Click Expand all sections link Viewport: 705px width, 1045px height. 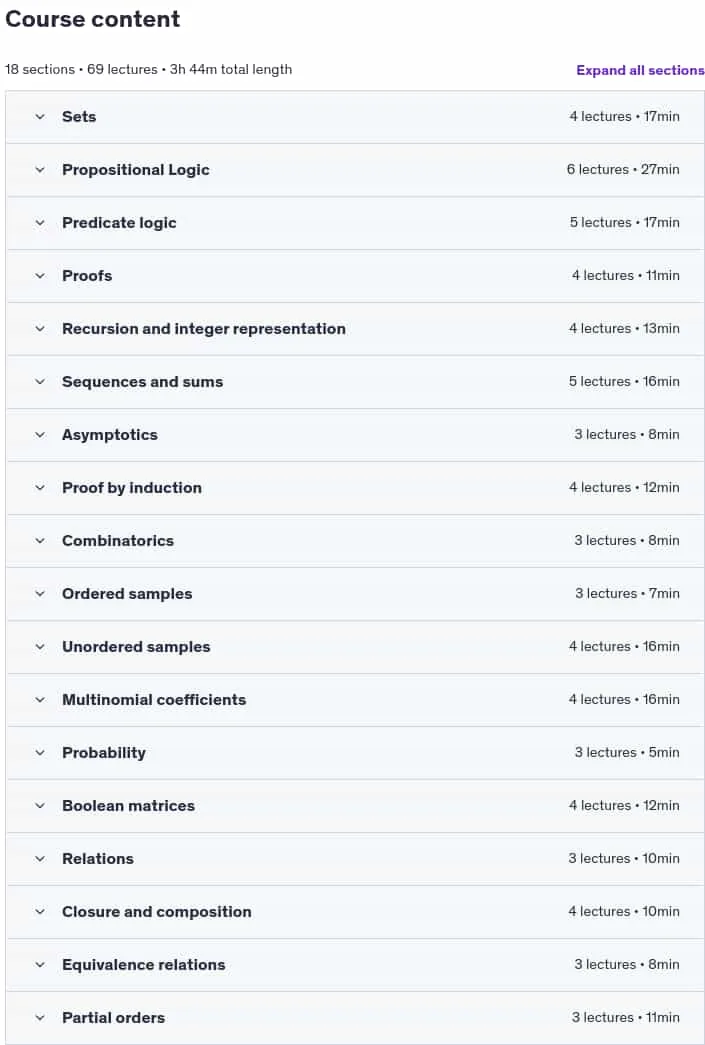pyautogui.click(x=640, y=70)
